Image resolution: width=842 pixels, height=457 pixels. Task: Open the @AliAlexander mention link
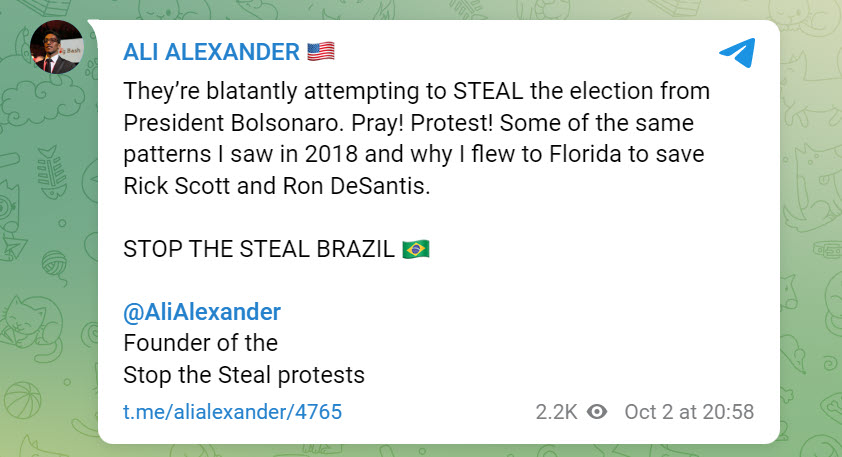(x=201, y=312)
